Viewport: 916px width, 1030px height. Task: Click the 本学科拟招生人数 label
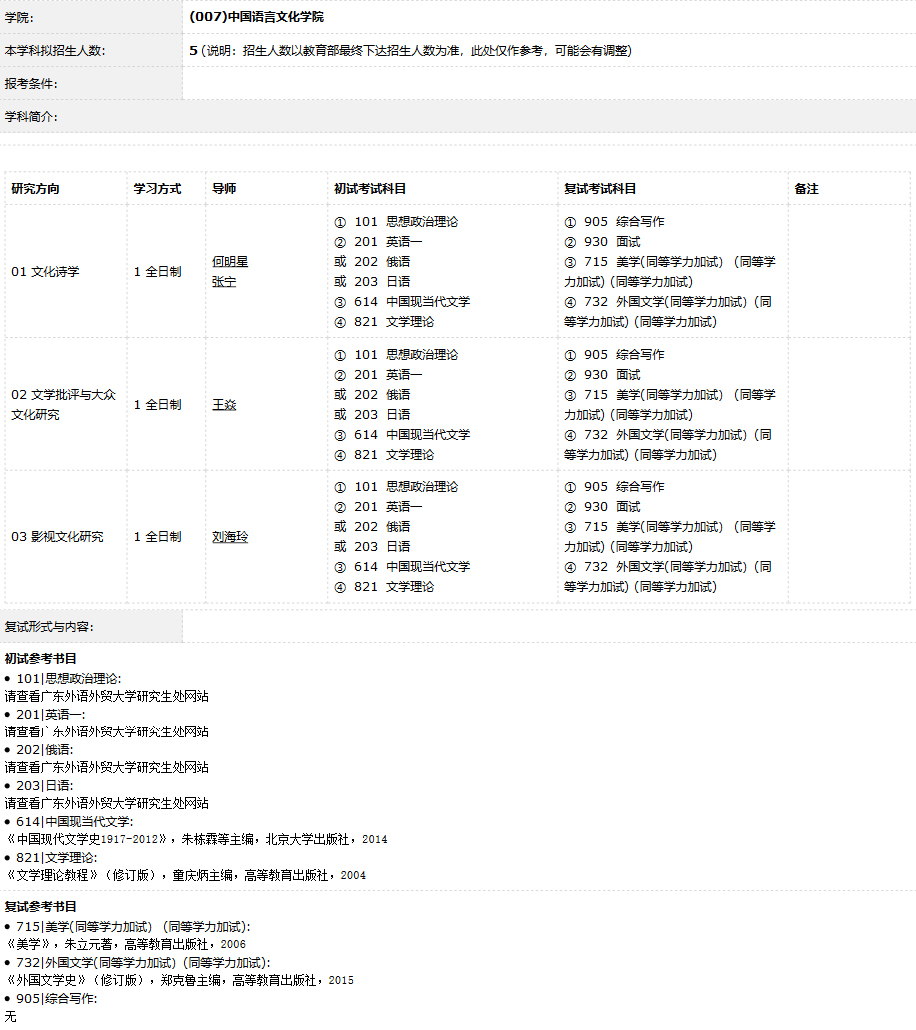click(x=55, y=51)
